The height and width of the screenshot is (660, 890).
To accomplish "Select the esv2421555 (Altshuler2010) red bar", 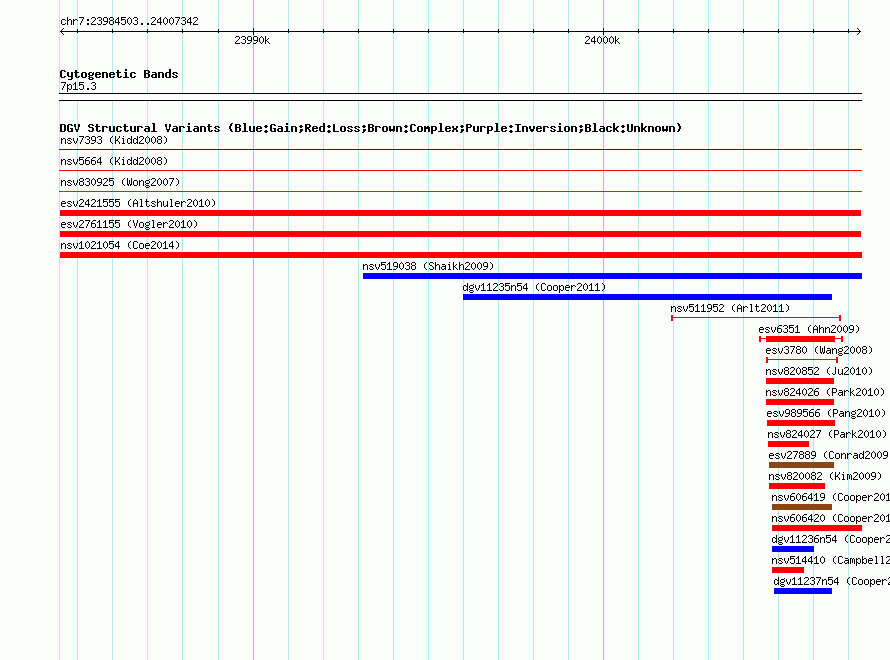I will (x=460, y=213).
